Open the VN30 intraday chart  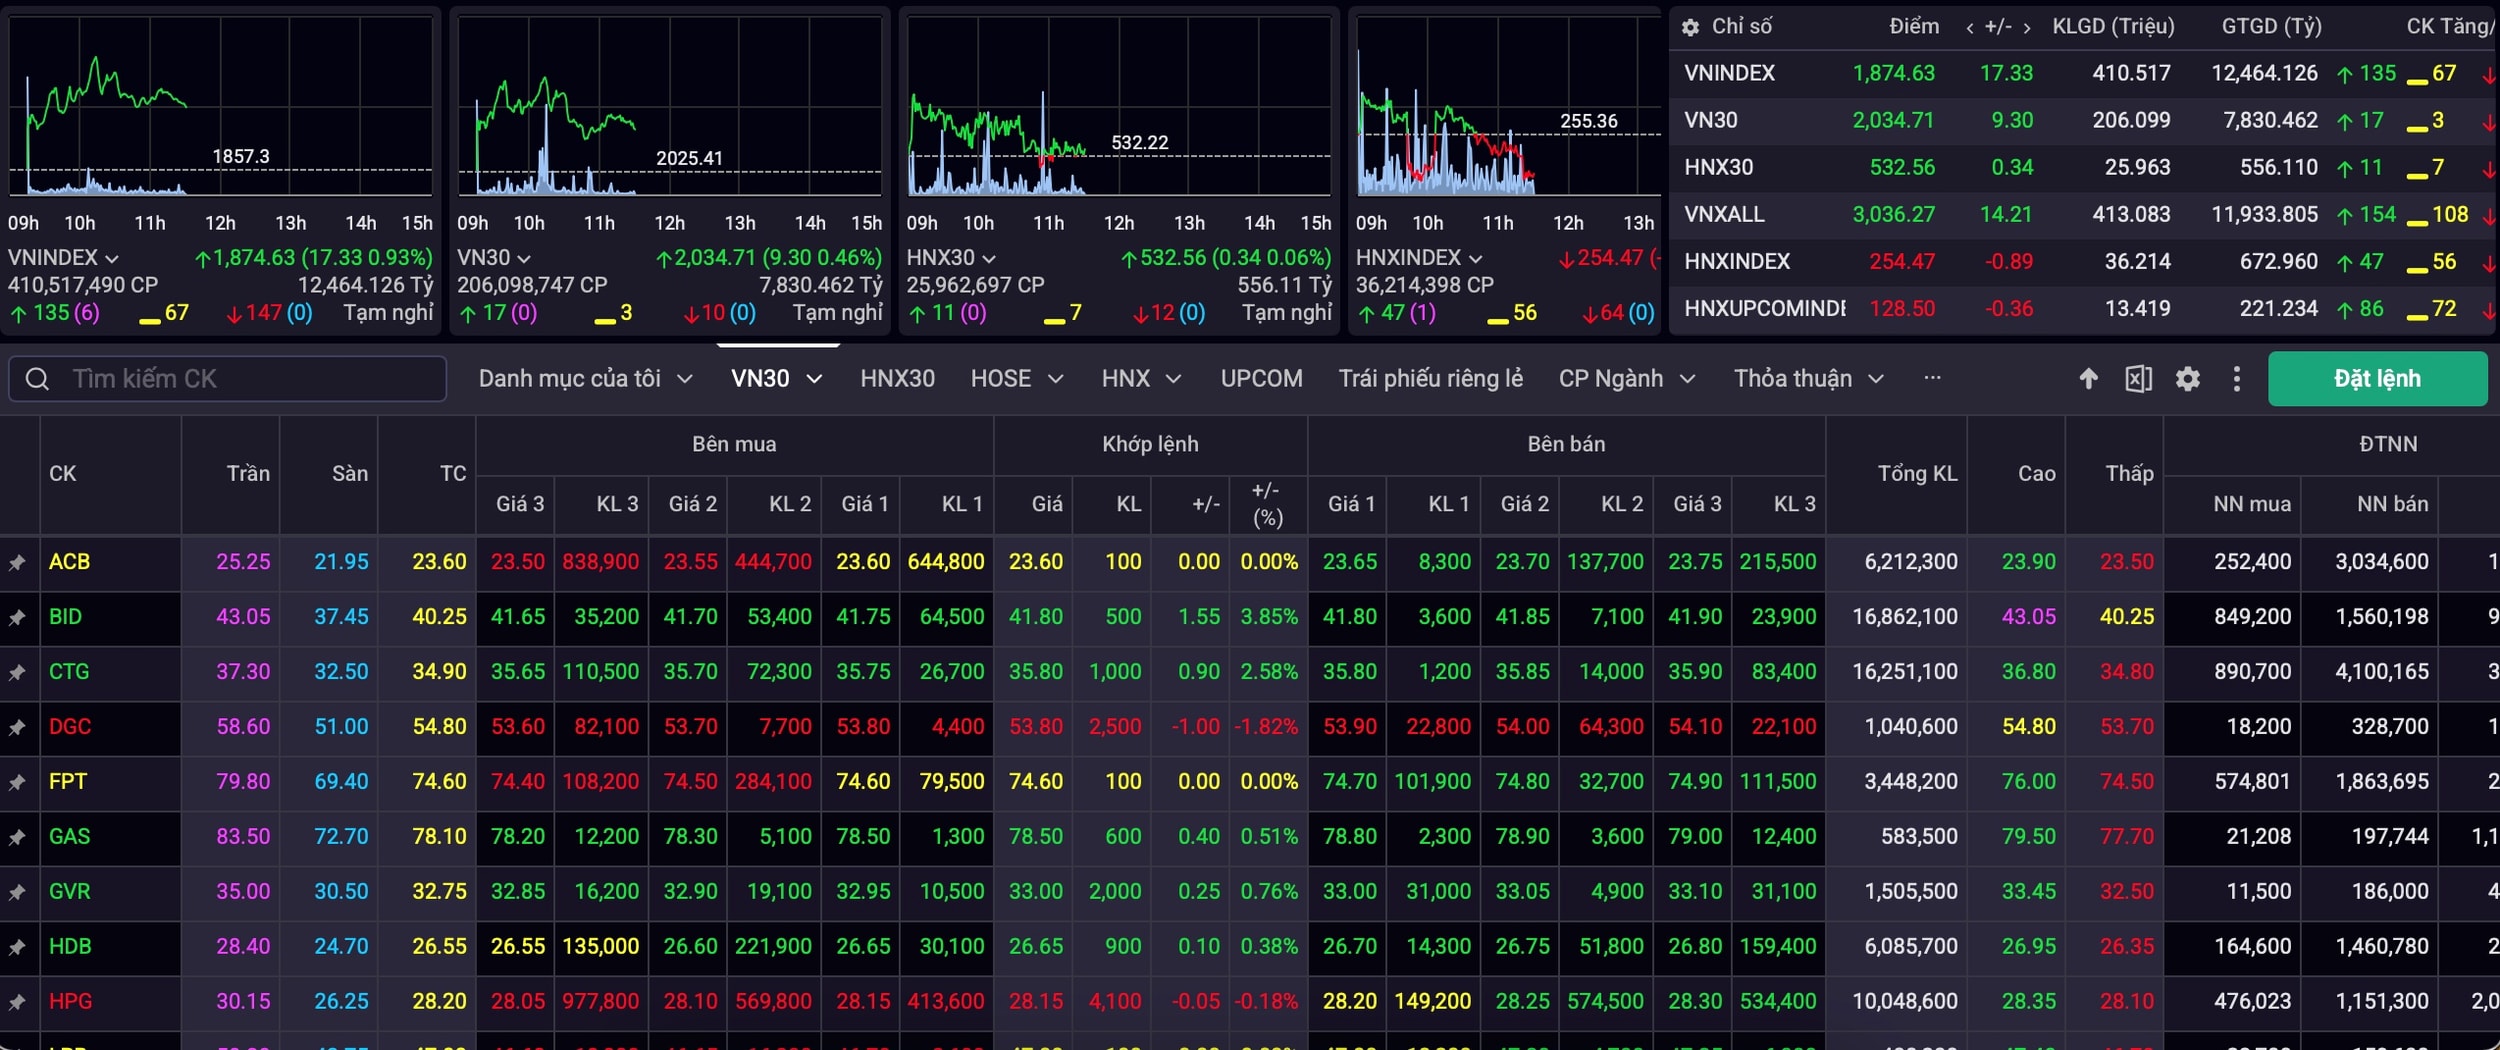pyautogui.click(x=670, y=106)
